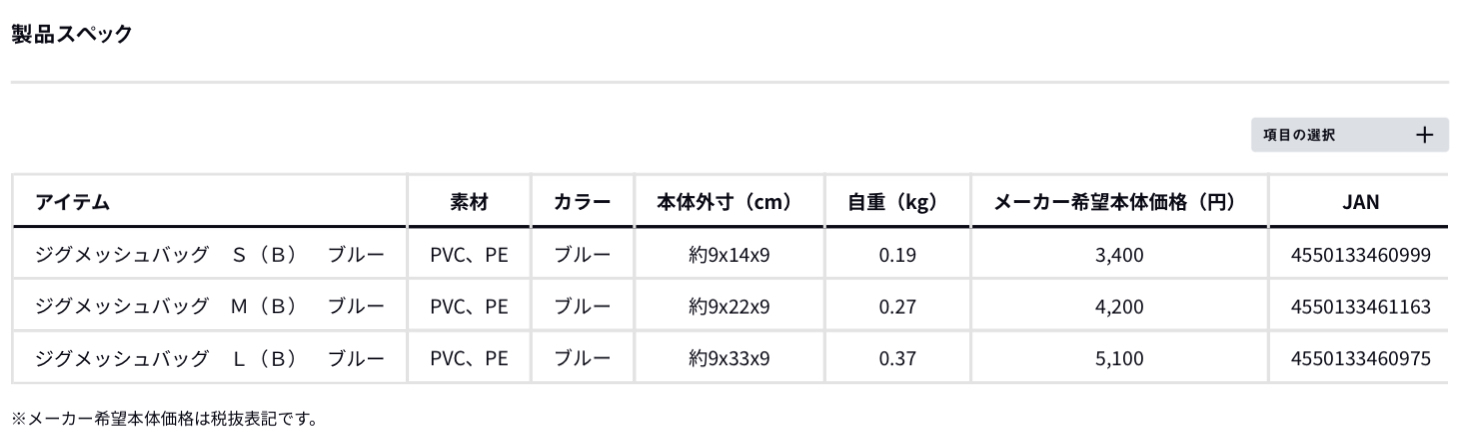The height and width of the screenshot is (440, 1465).
Task: Click the JAN column header
Action: 1360,202
